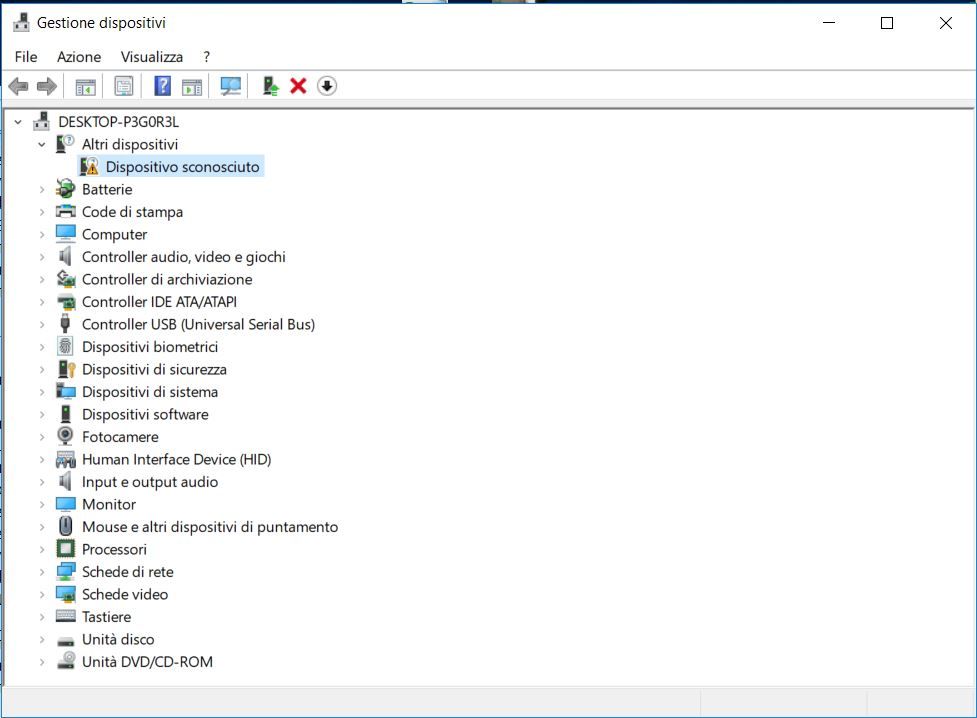The height and width of the screenshot is (718, 977).
Task: Expand the Monitor category
Action: click(x=42, y=504)
